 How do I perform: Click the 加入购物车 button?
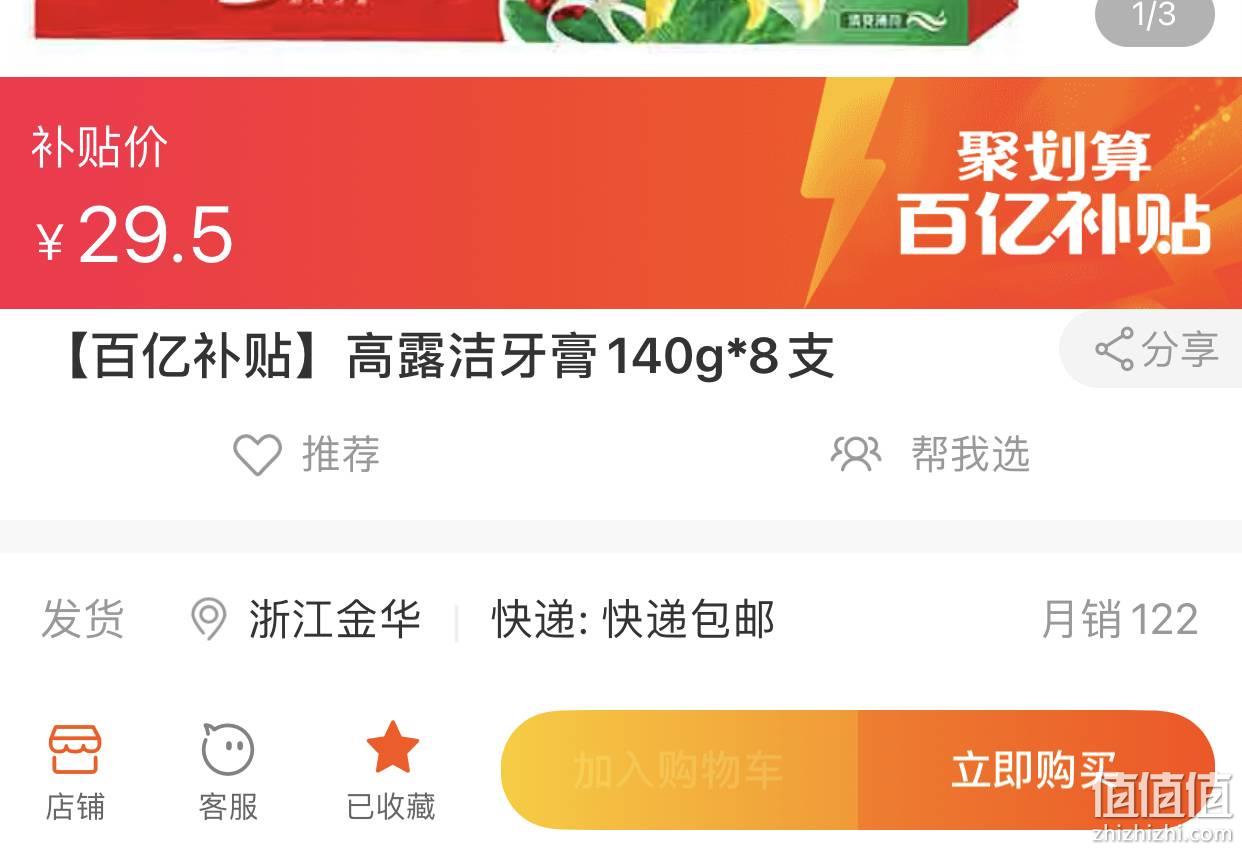679,770
